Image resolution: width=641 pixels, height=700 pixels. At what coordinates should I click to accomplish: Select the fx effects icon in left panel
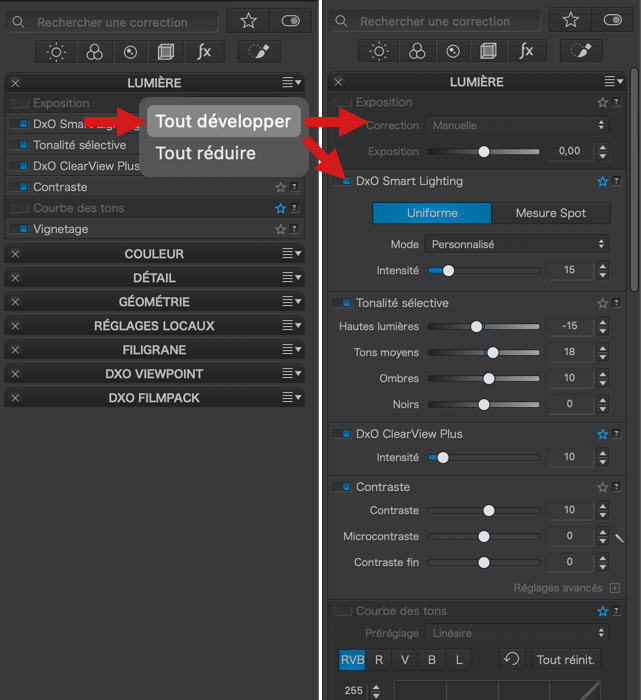click(204, 52)
